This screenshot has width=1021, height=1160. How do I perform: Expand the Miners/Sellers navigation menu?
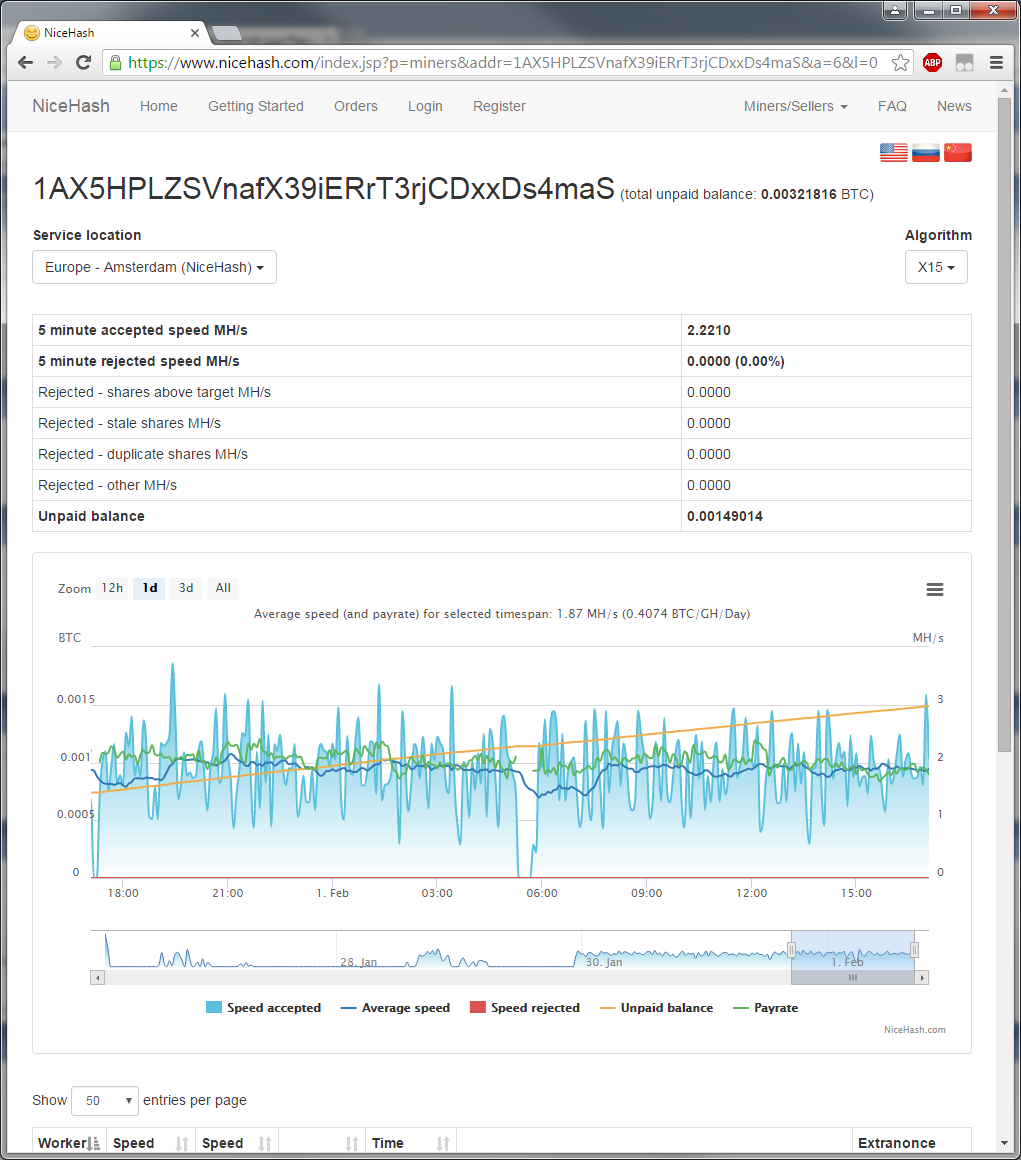(x=795, y=106)
